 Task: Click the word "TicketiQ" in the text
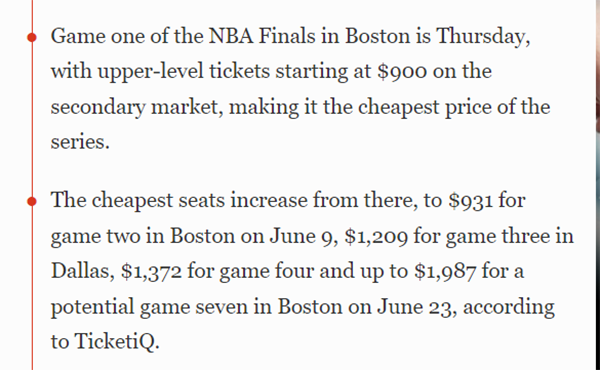click(114, 341)
